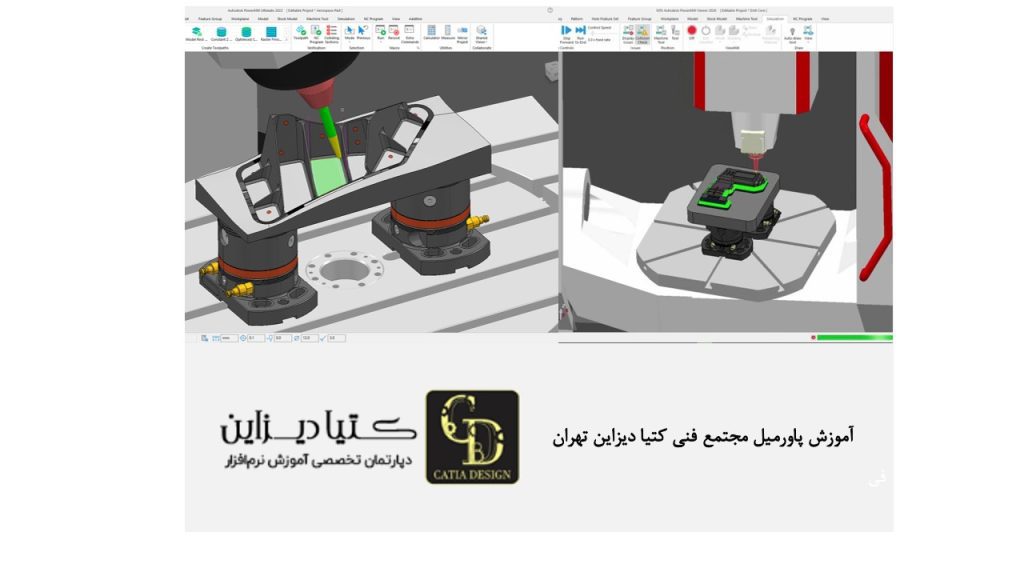This screenshot has height=576, width=1024.
Task: Click the Mirror Project icon
Action: click(461, 33)
